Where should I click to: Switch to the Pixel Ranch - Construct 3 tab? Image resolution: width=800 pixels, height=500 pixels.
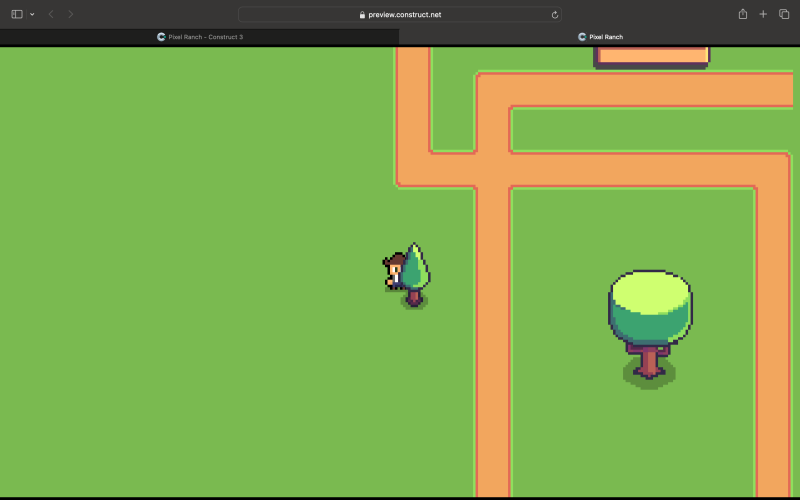click(199, 37)
